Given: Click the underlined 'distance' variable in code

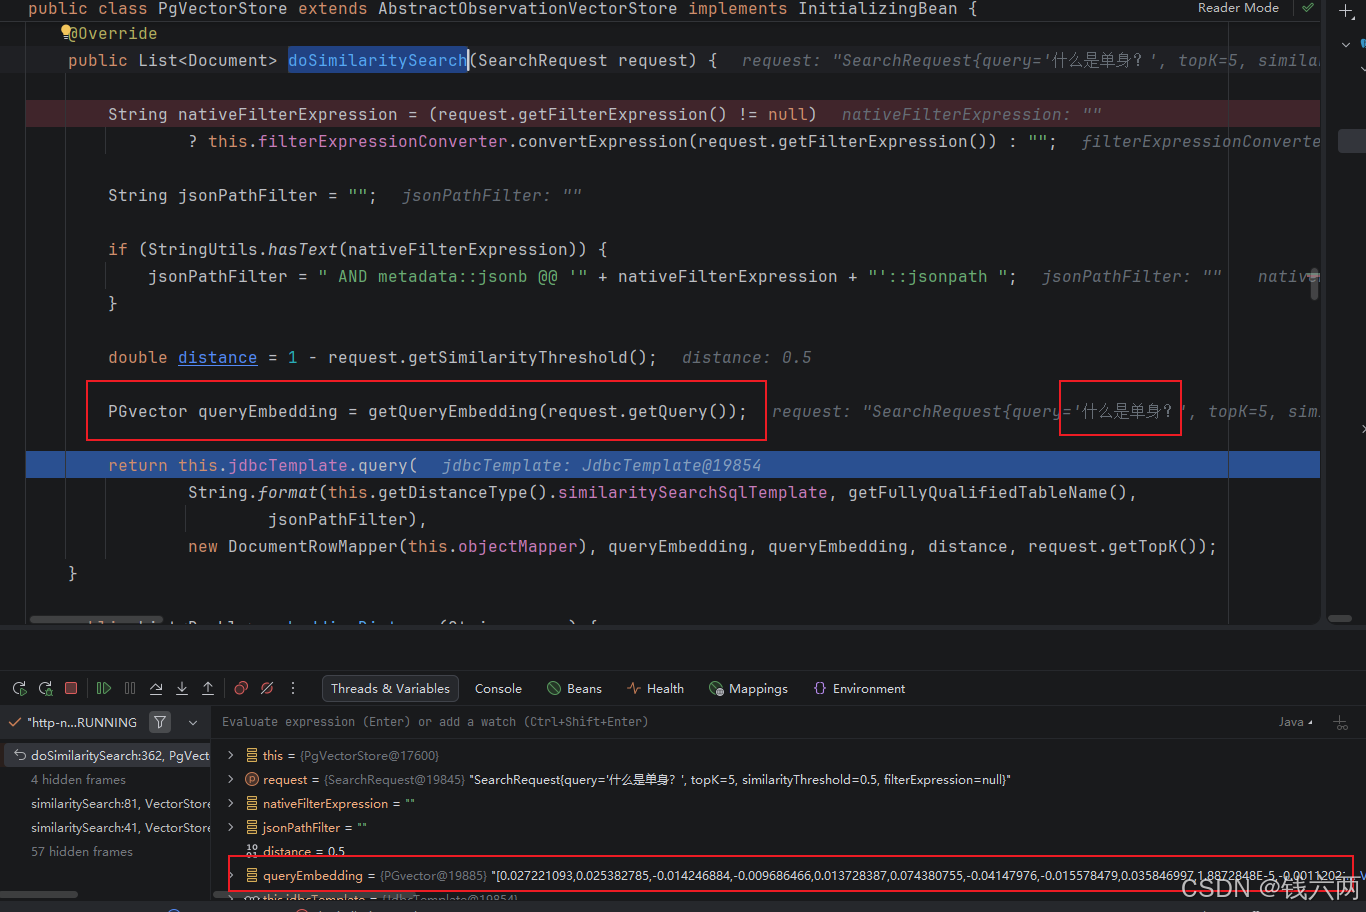Looking at the screenshot, I should pyautogui.click(x=217, y=357).
